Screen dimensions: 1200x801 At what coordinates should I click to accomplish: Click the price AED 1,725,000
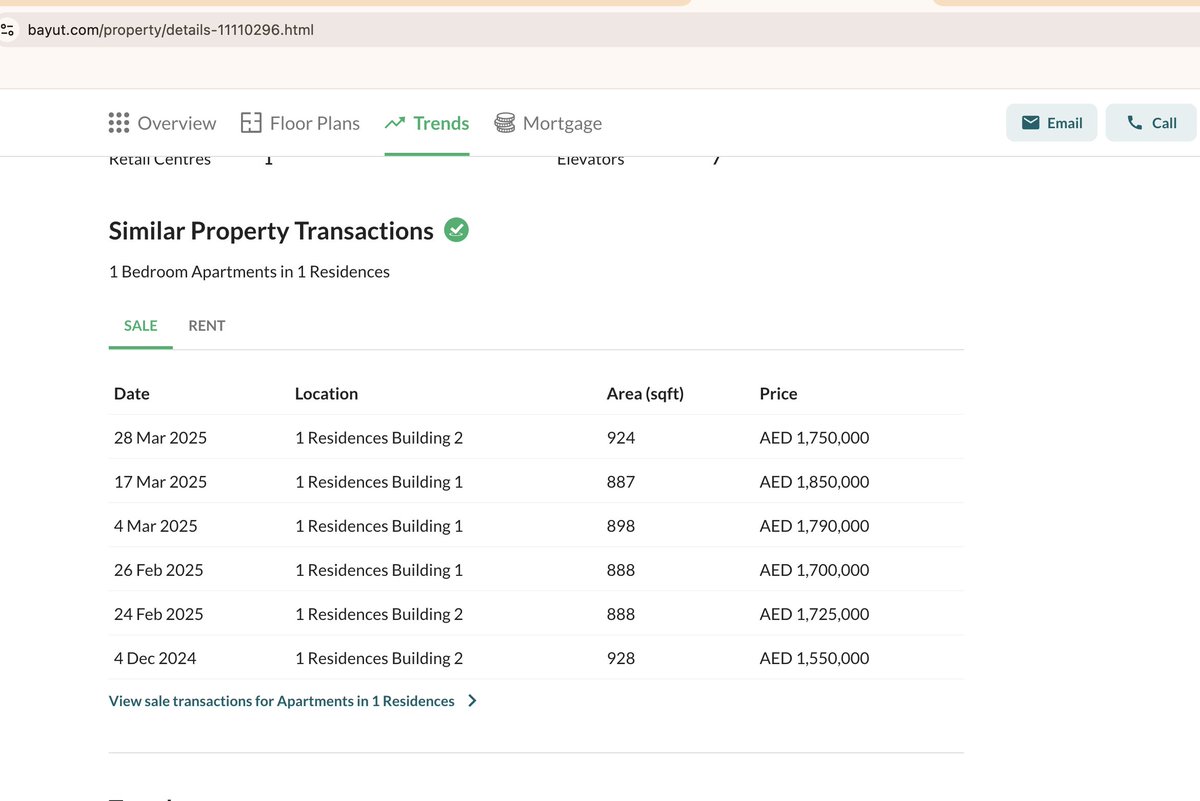815,614
